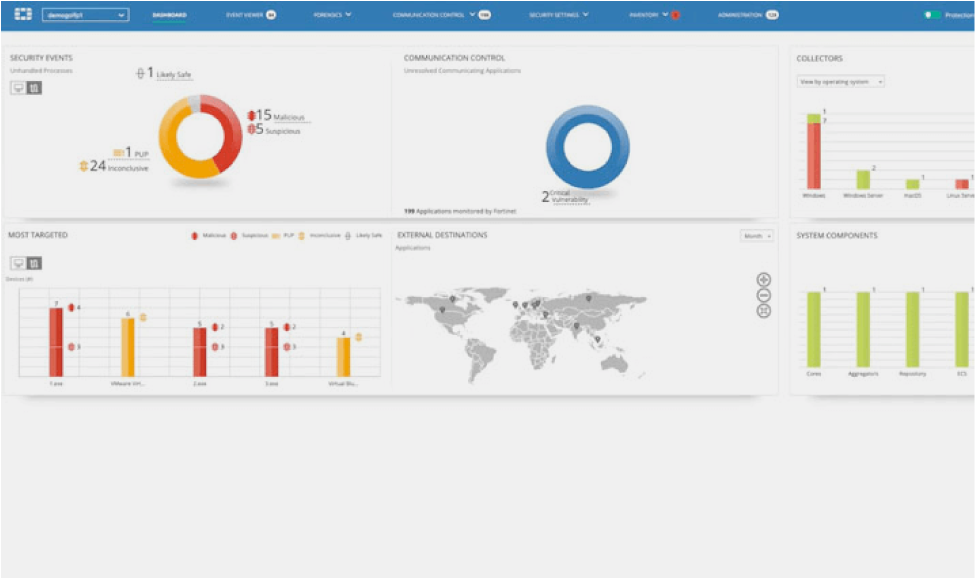This screenshot has width=975, height=579.
Task: Go to the Dashboard tab
Action: point(169,15)
